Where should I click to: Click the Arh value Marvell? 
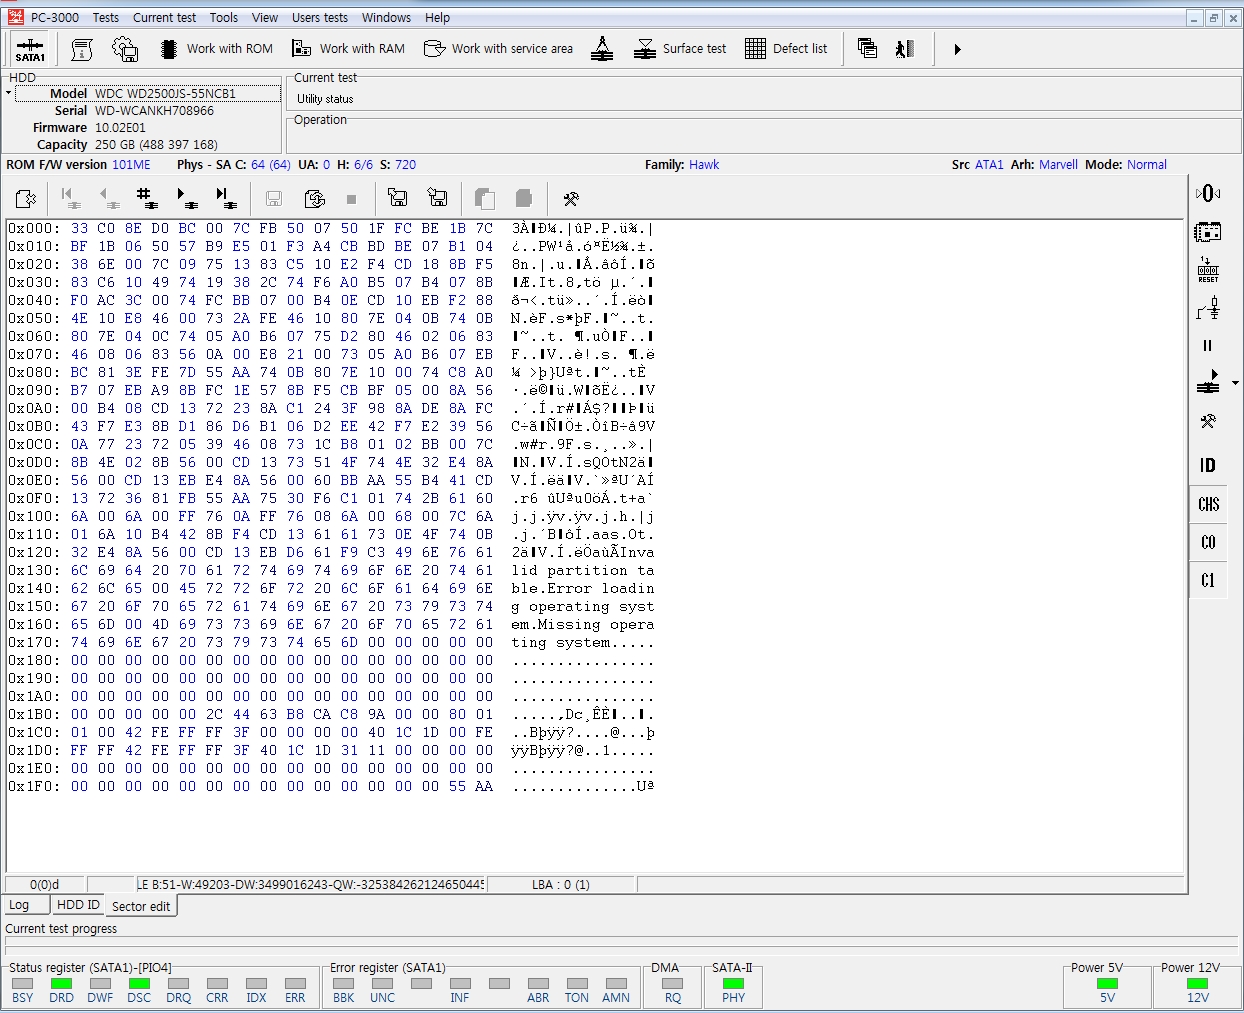pyautogui.click(x=1058, y=165)
